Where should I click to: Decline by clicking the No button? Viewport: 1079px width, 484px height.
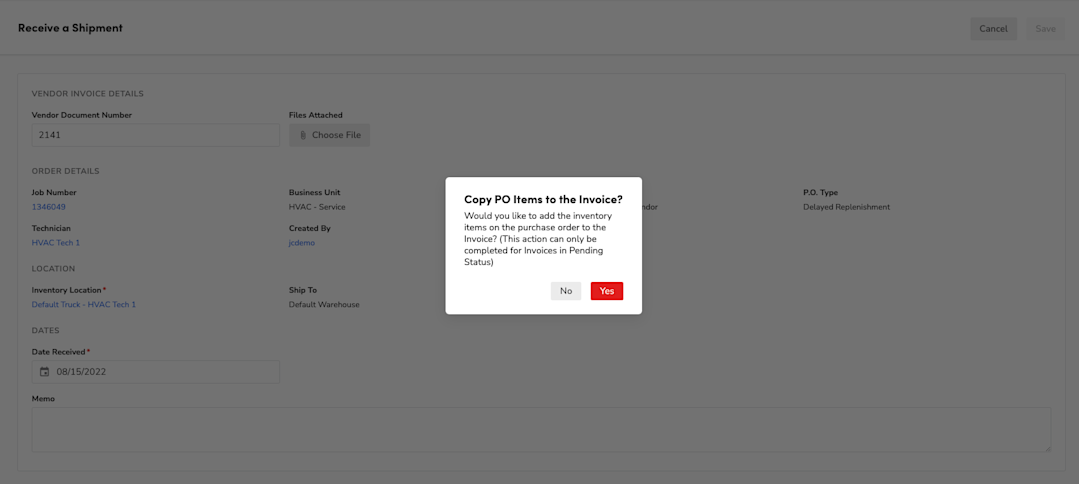coord(566,291)
